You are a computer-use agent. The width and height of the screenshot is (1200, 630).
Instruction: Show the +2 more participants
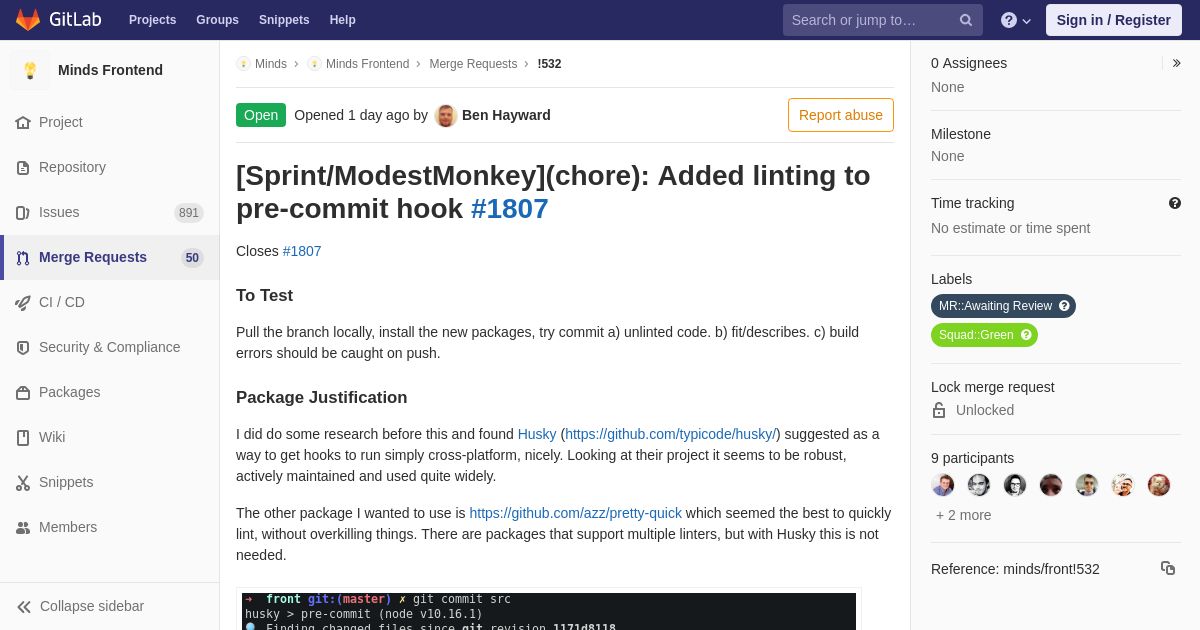[x=964, y=515]
